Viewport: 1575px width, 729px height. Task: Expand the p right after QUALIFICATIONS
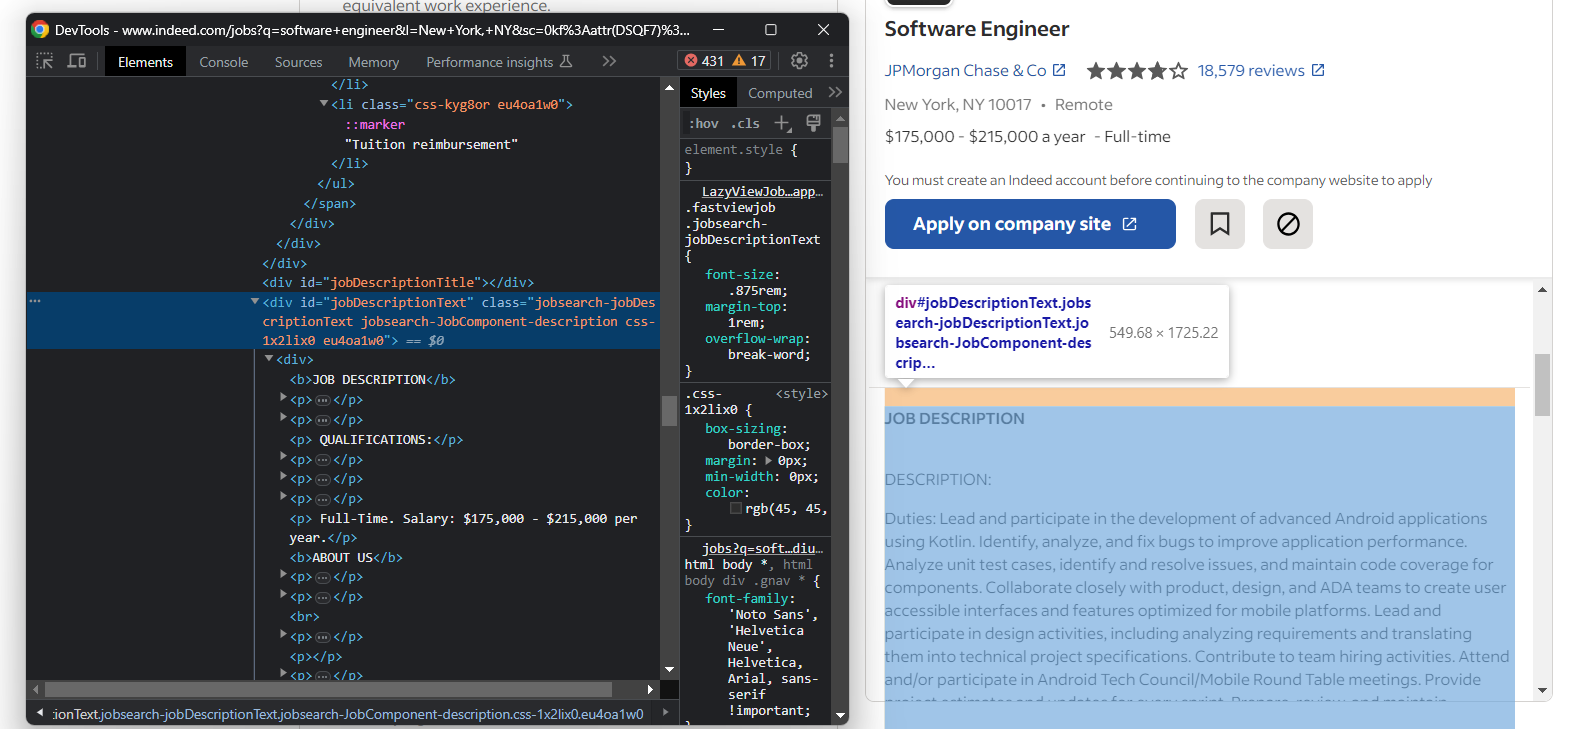point(284,458)
